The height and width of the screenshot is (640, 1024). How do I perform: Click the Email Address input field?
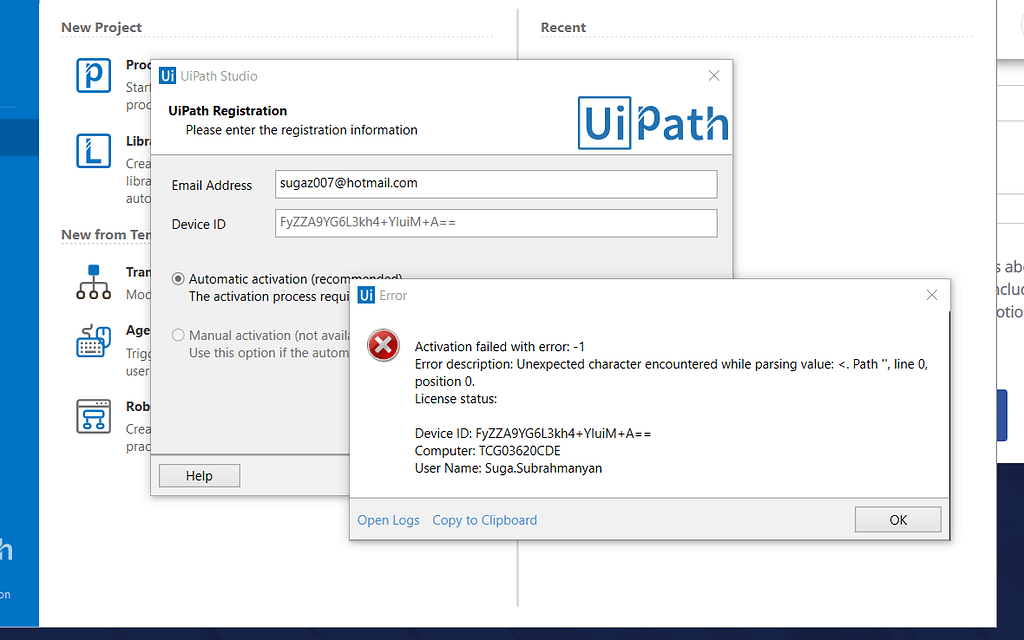[x=496, y=184]
